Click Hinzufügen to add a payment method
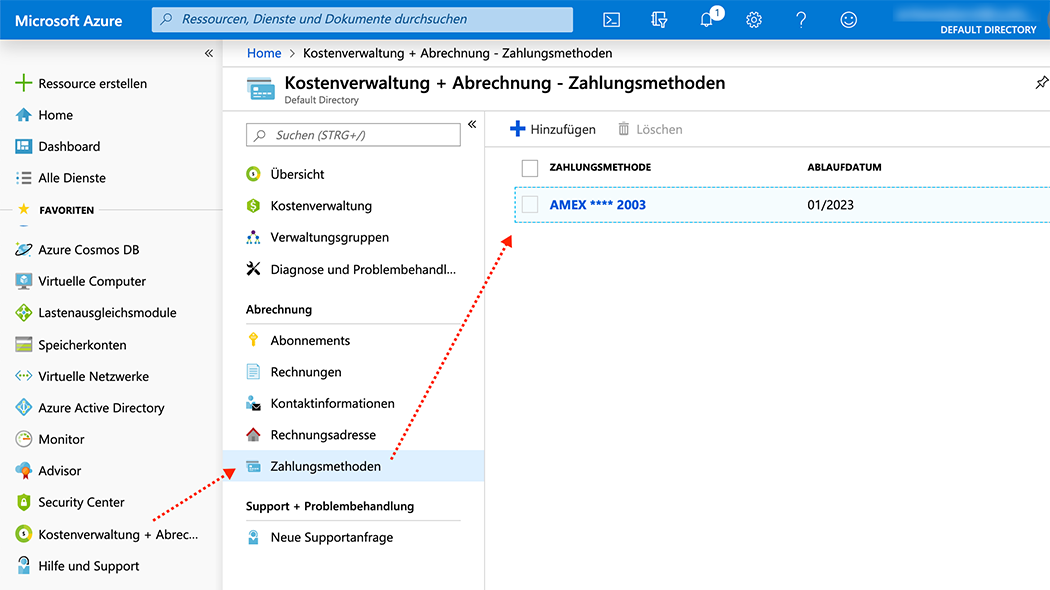Viewport: 1050px width, 590px height. point(552,129)
